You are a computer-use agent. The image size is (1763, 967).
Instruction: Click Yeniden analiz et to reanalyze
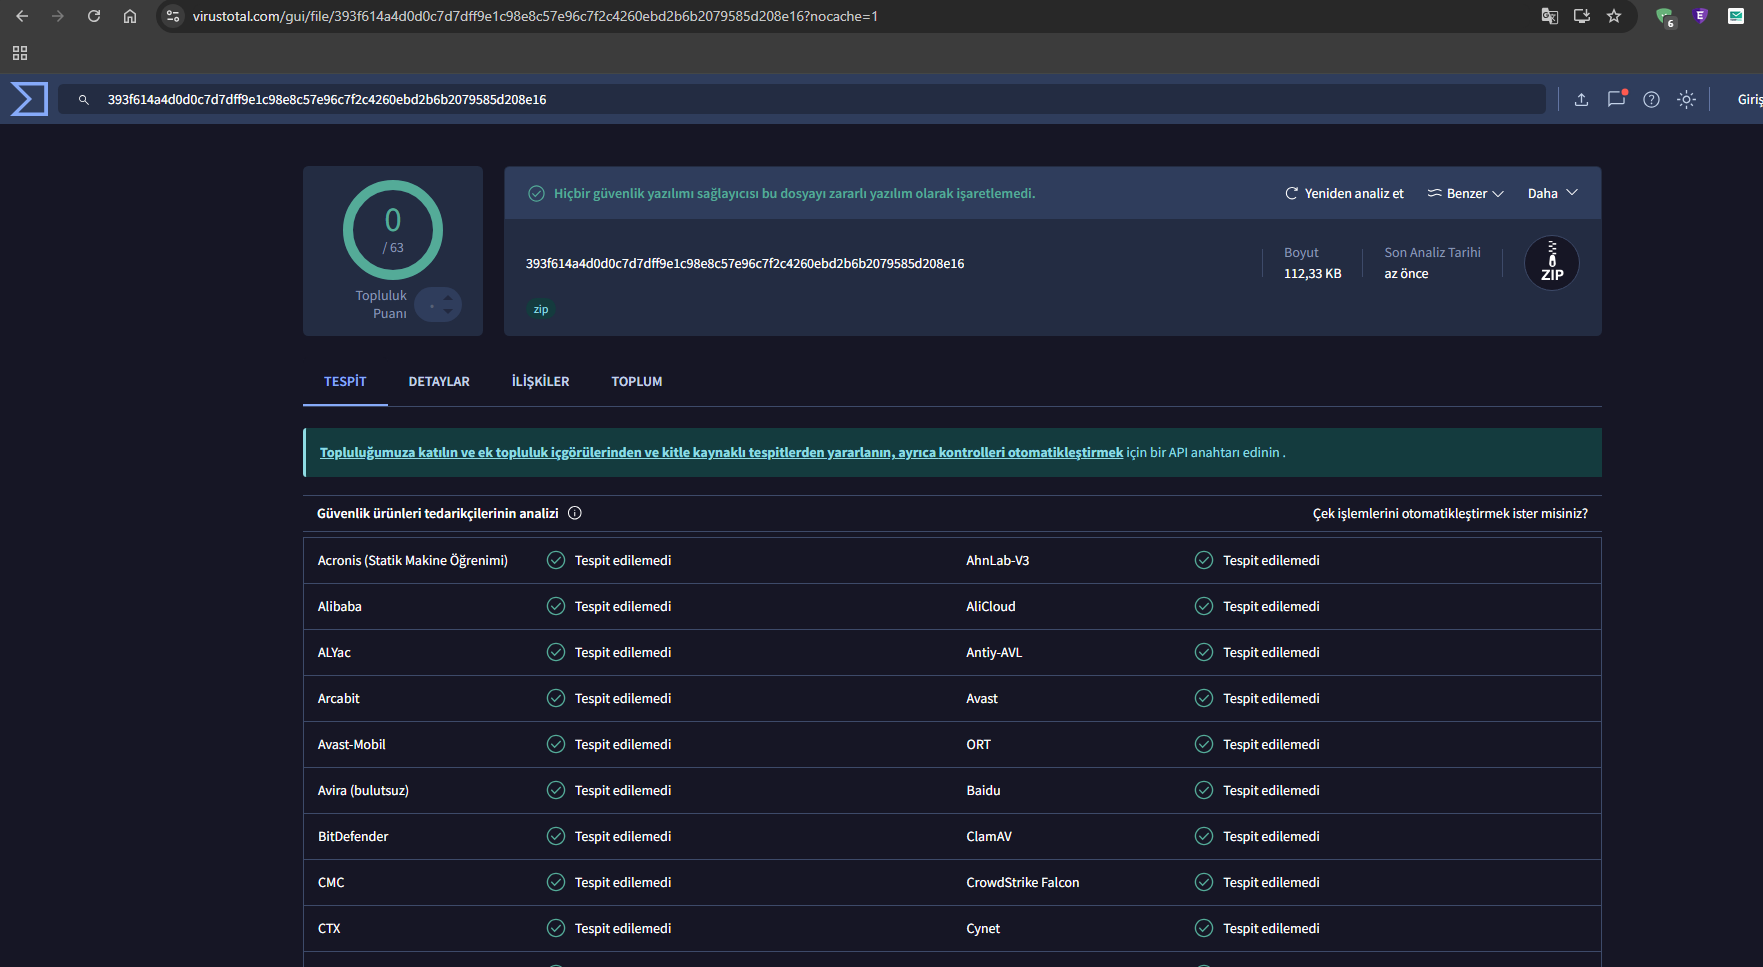point(1344,193)
